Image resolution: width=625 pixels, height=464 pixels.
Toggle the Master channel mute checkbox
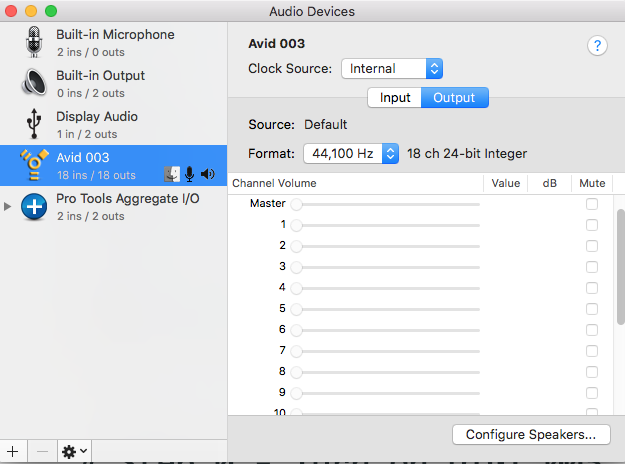592,204
